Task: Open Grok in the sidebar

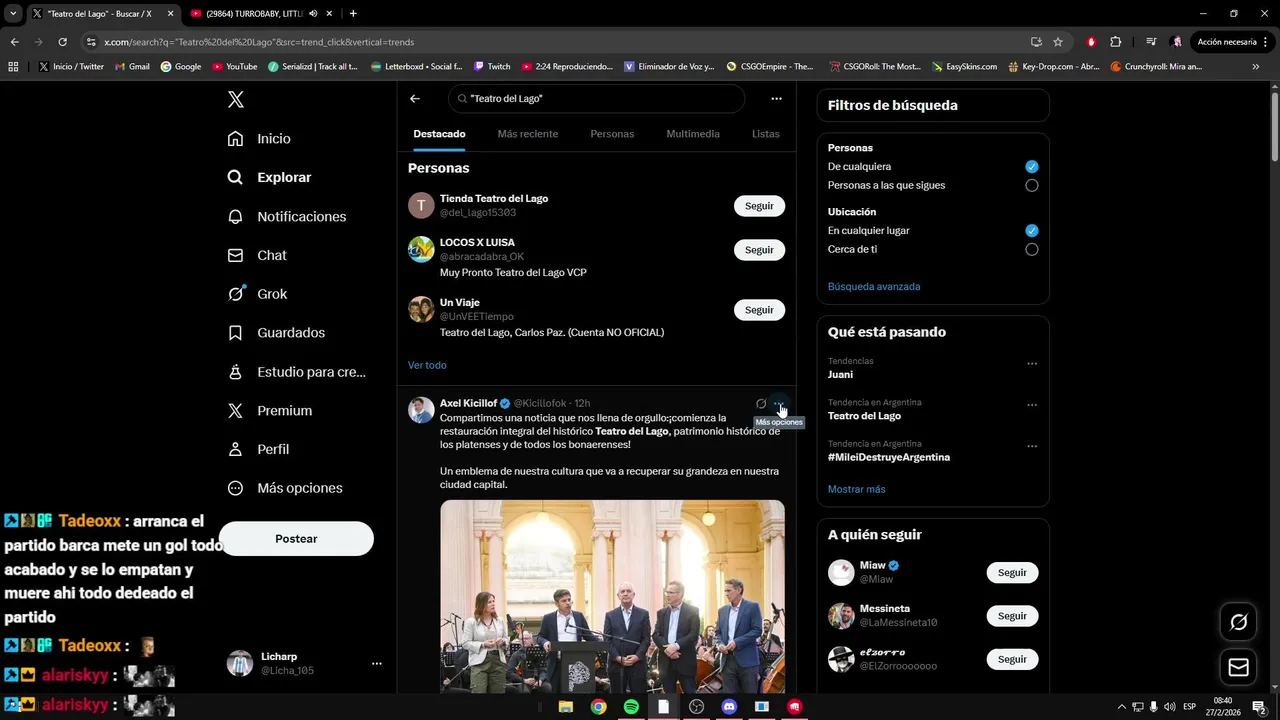Action: click(x=257, y=294)
